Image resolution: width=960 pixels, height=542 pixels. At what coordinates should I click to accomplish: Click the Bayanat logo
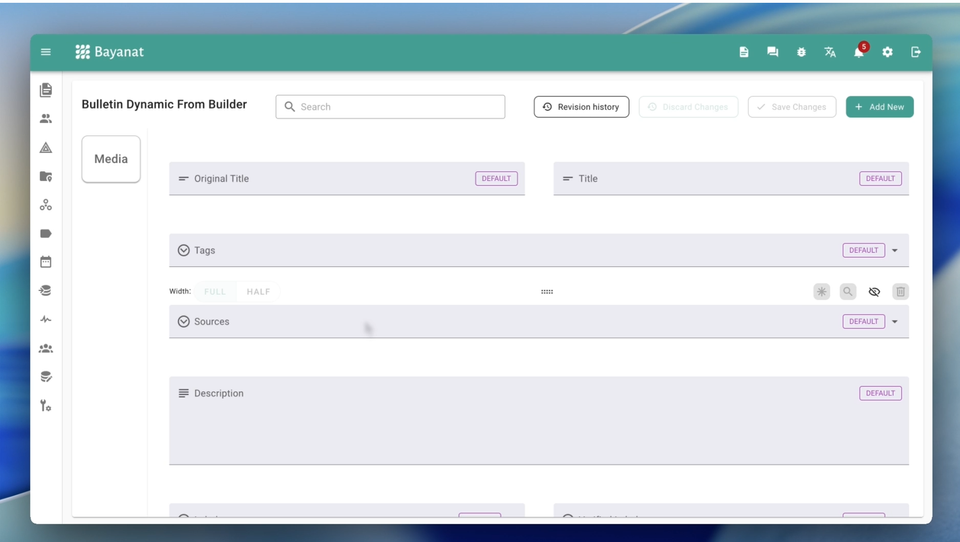(x=110, y=52)
